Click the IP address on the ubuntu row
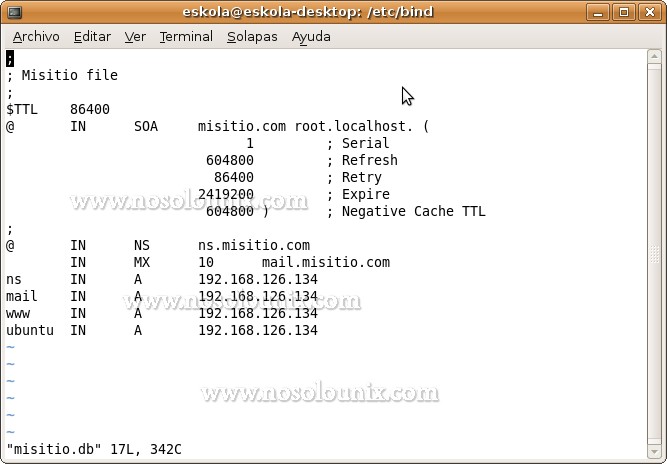The height and width of the screenshot is (464, 667). (x=258, y=330)
